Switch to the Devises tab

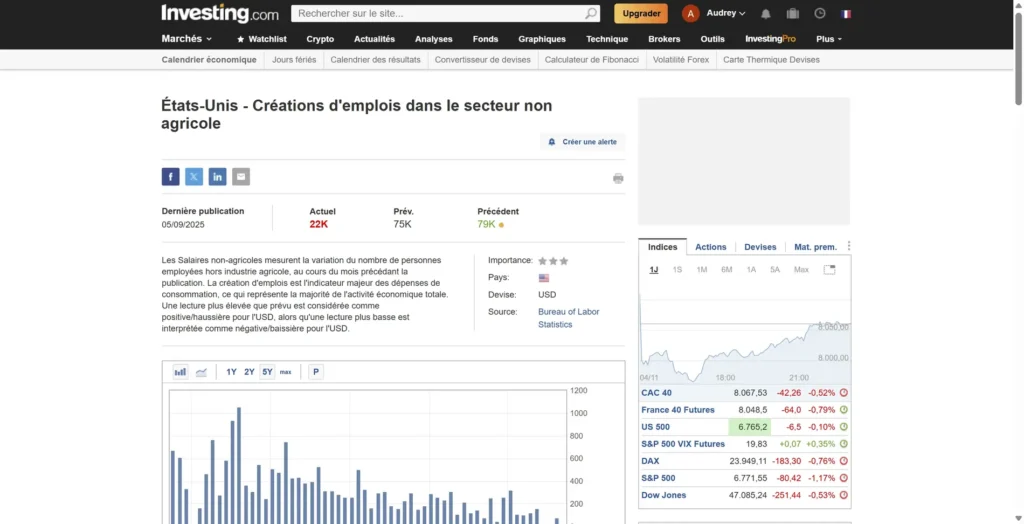(x=760, y=247)
